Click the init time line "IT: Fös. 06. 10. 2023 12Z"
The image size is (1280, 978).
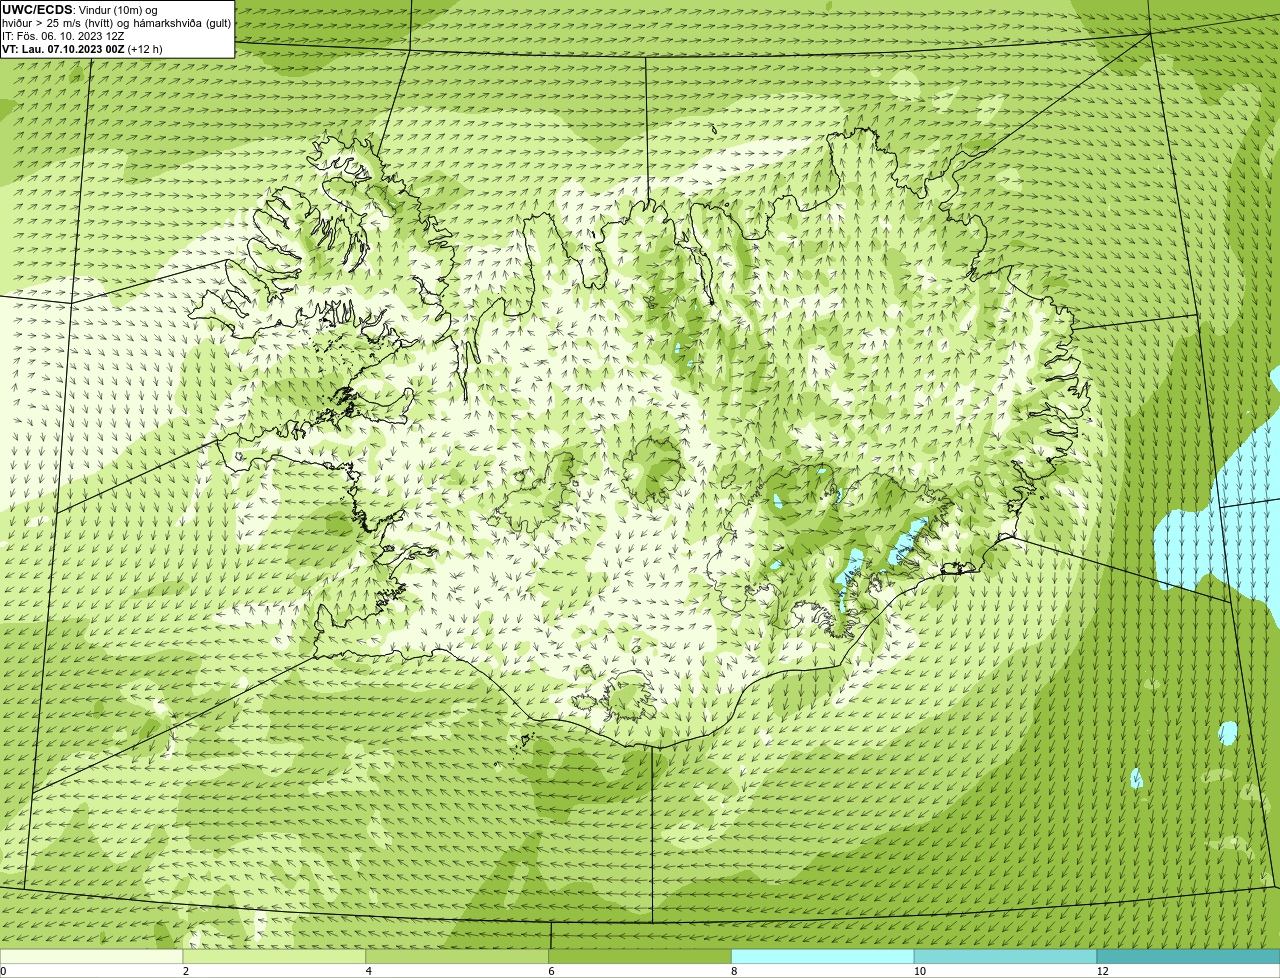63,36
